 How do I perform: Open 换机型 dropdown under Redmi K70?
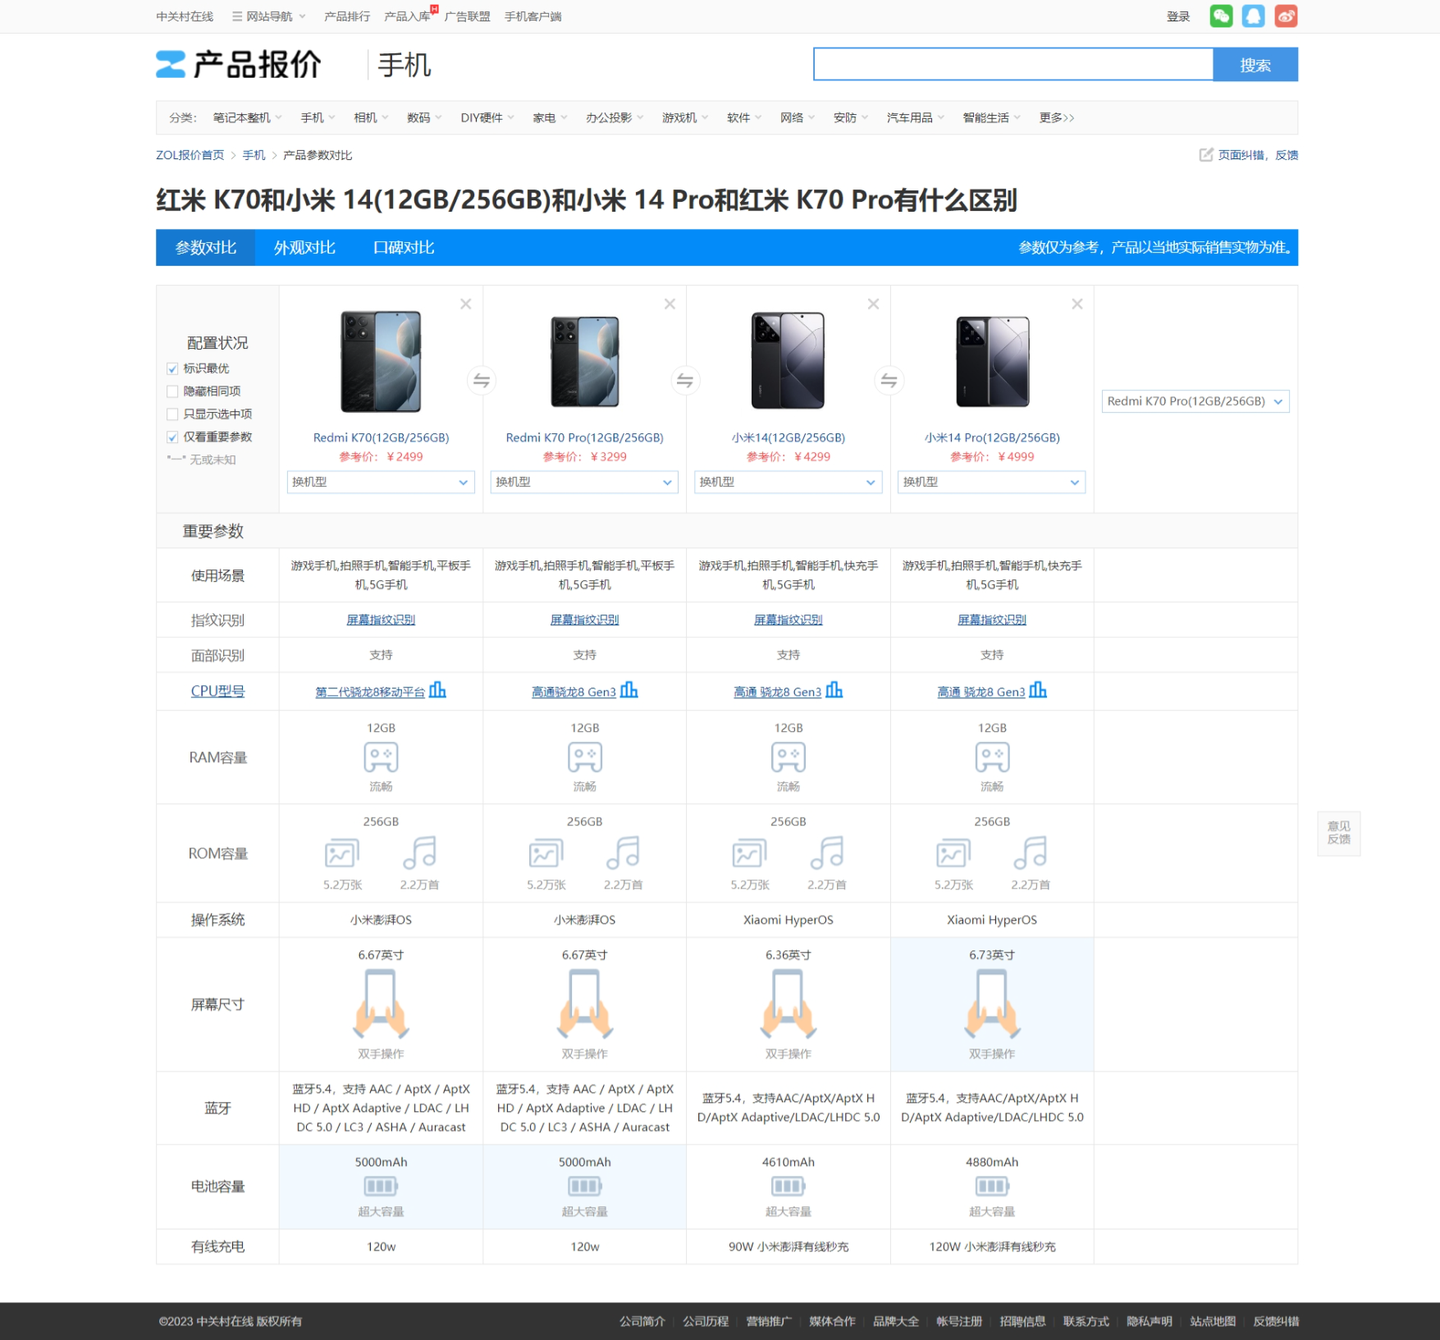click(x=380, y=482)
